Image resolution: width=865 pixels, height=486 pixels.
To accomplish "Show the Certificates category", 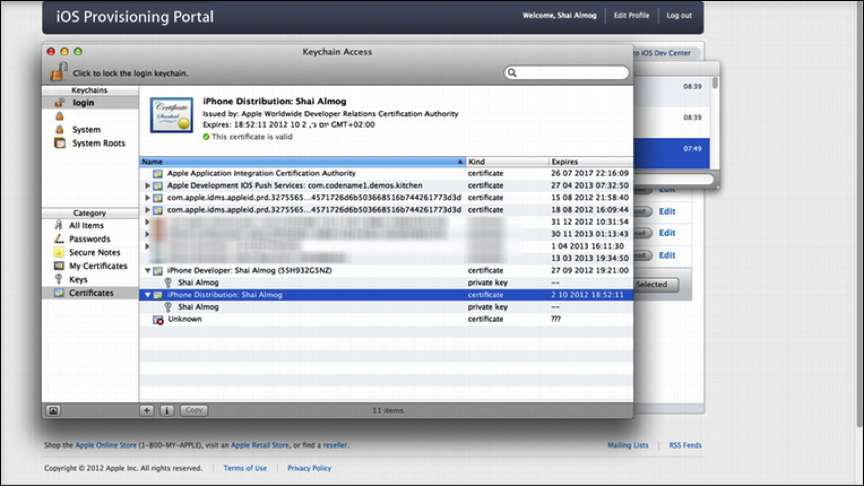I will (90, 293).
